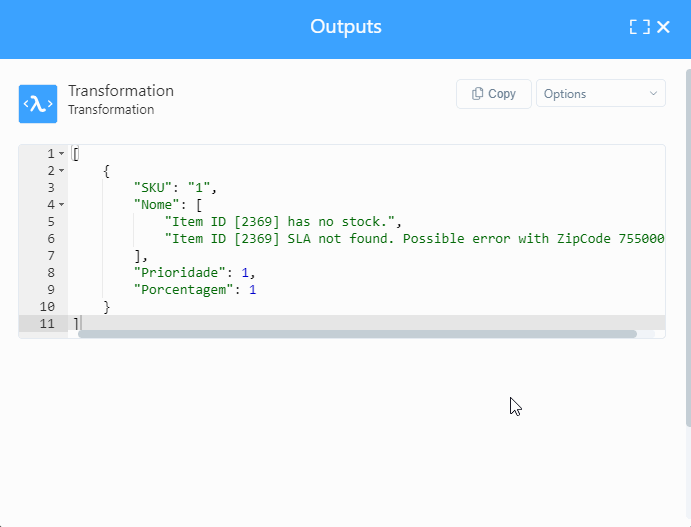Viewport: 691px width, 527px height.
Task: Click the Outputs header title
Action: coord(345,27)
